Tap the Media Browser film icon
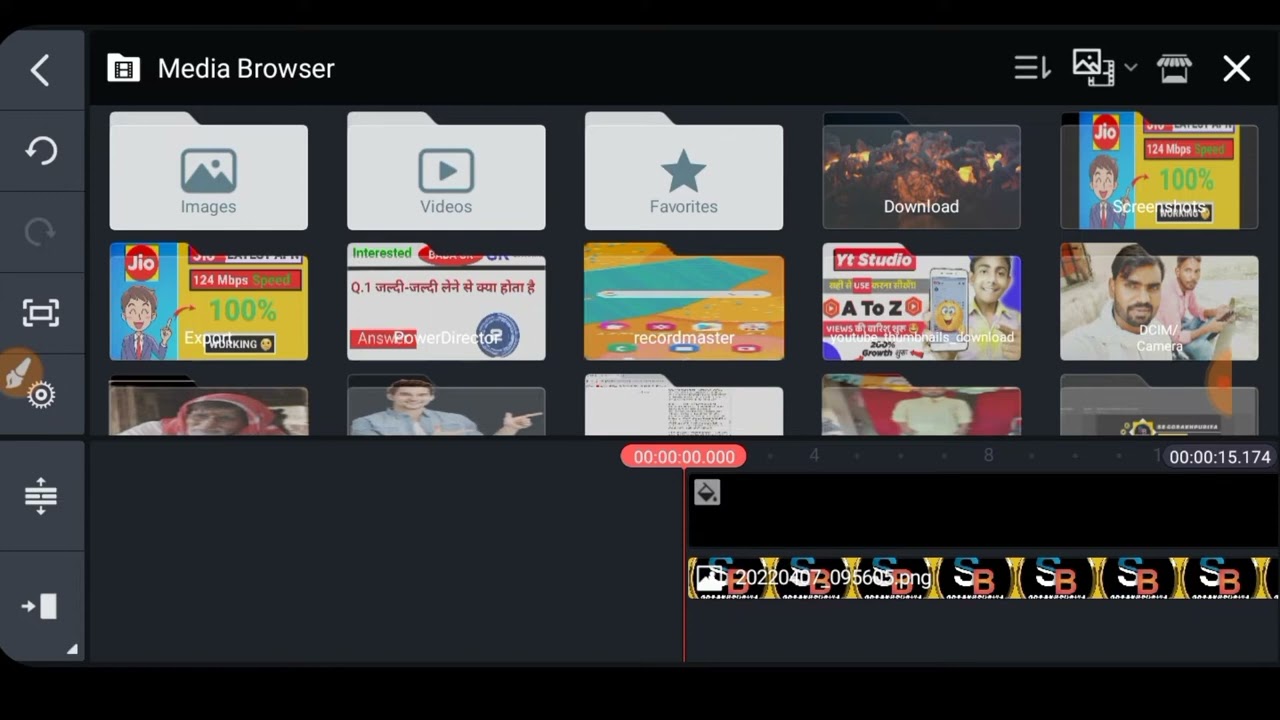1280x720 pixels. (x=123, y=68)
